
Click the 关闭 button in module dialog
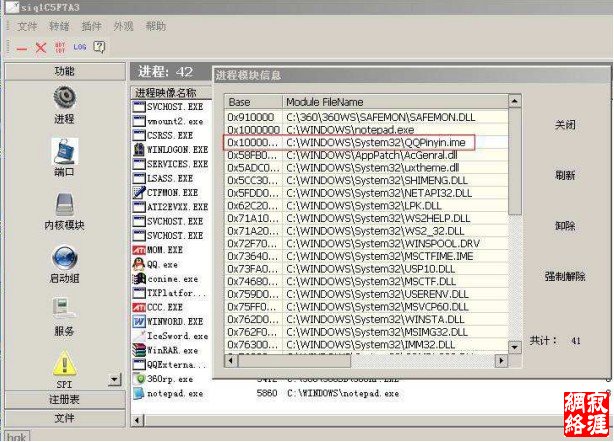(565, 125)
